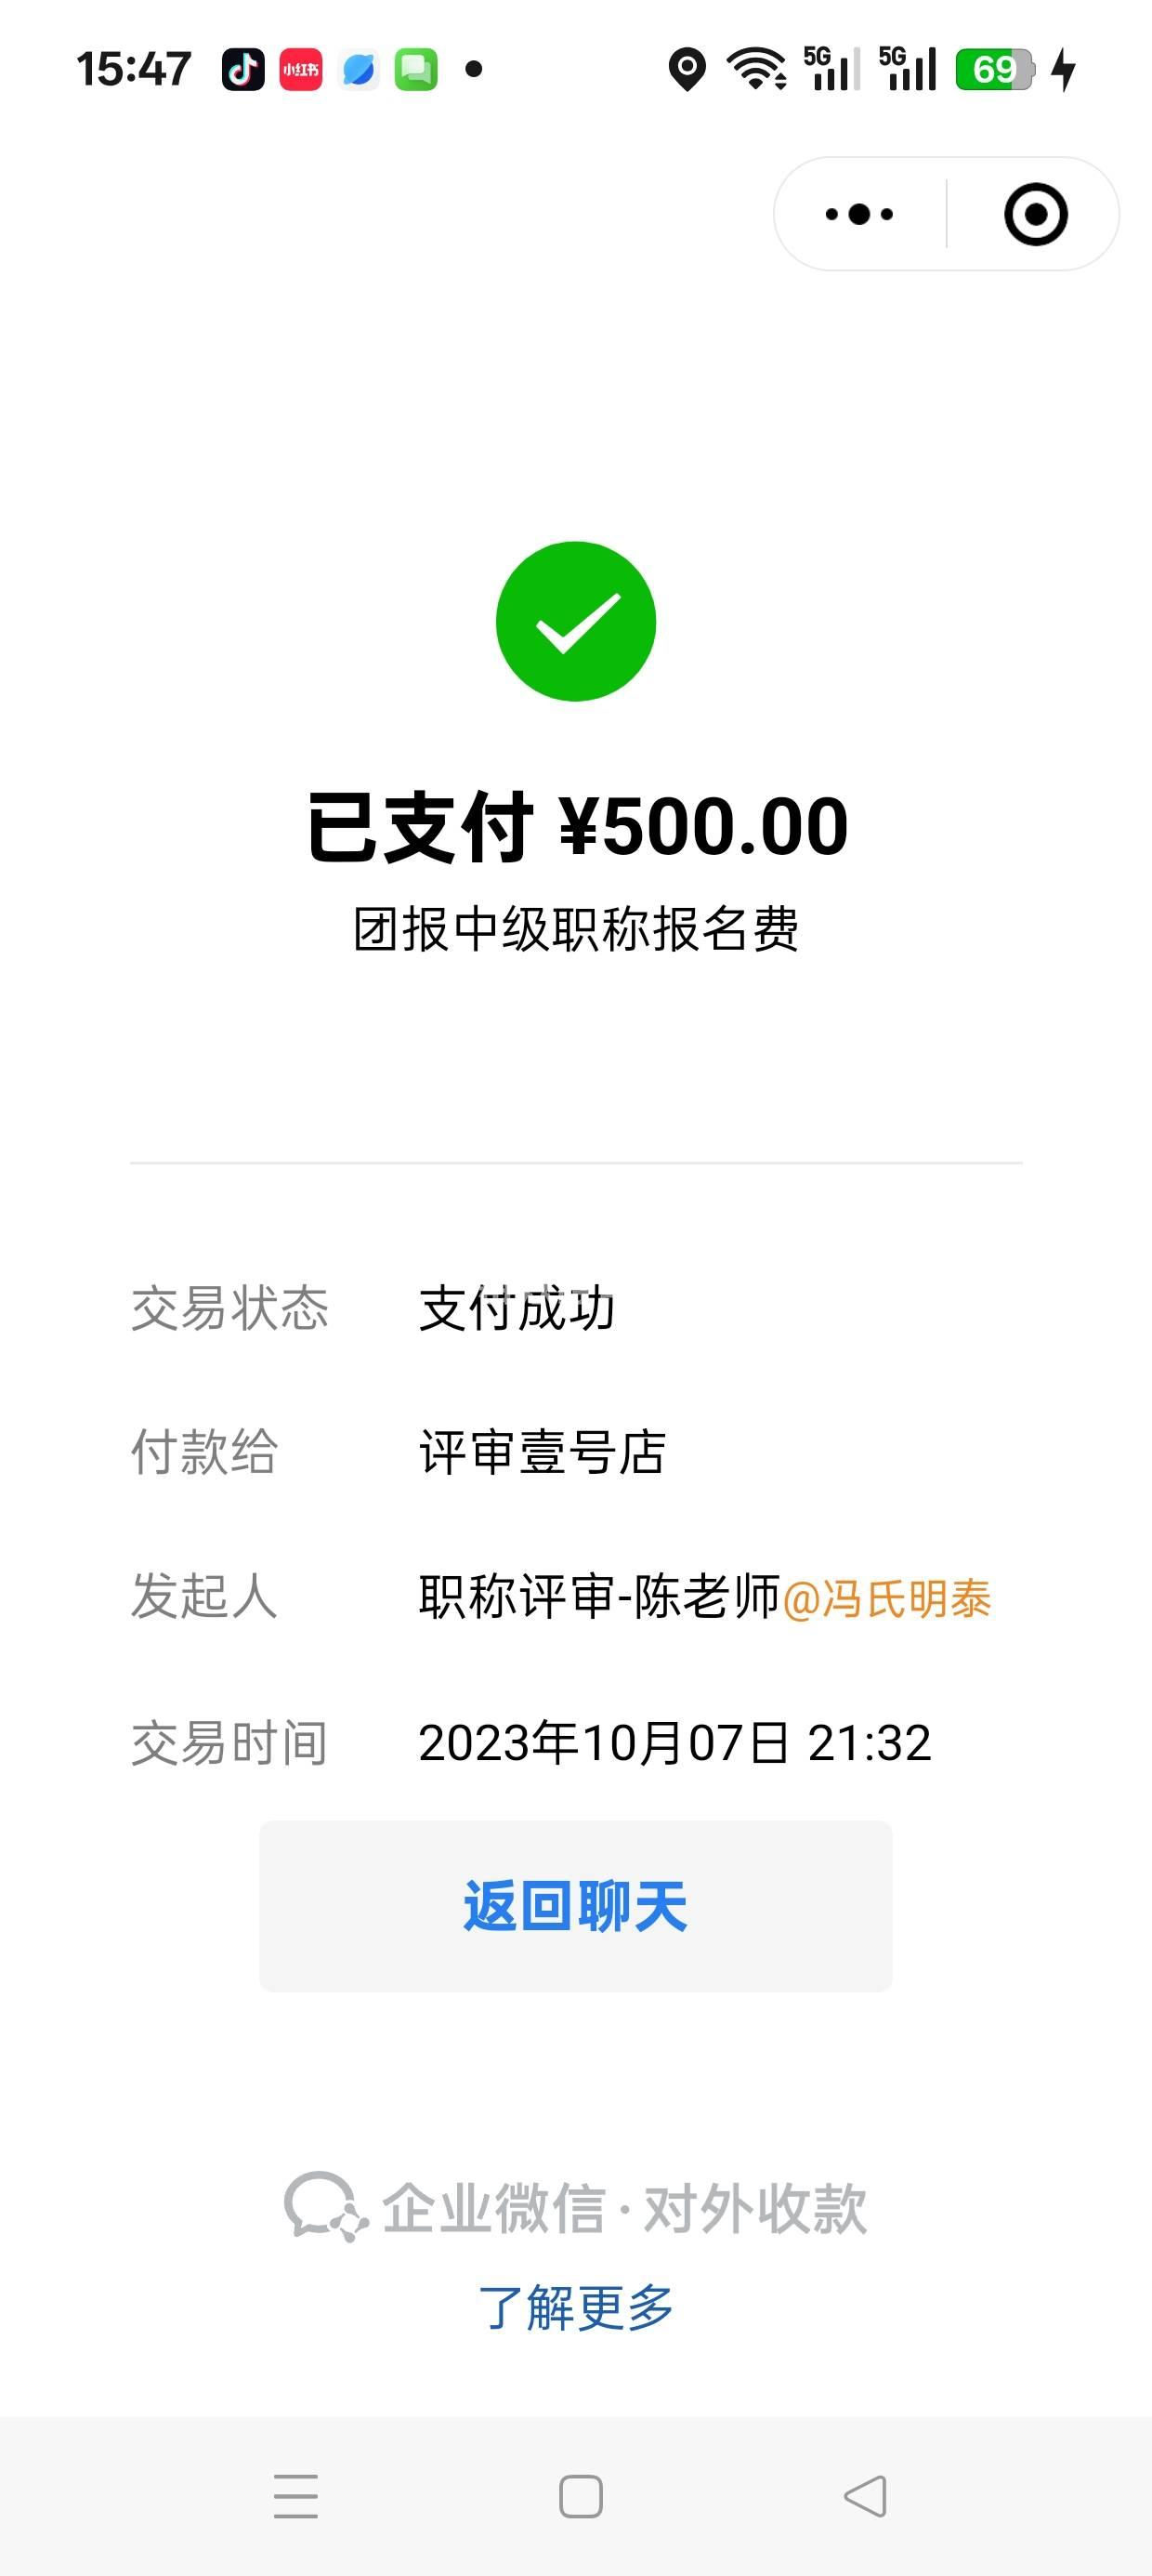1152x2576 pixels.
Task: Open the 了解更多 link
Action: (576, 2308)
